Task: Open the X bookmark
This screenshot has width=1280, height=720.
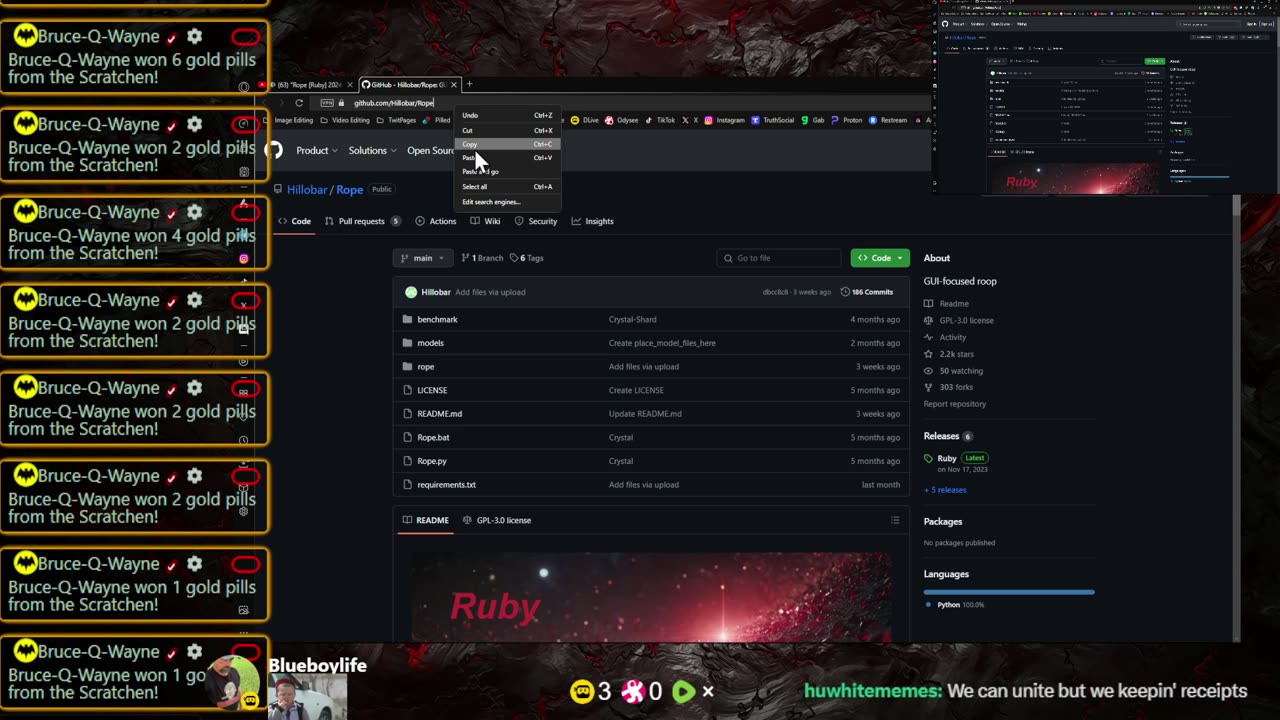Action: (x=691, y=120)
